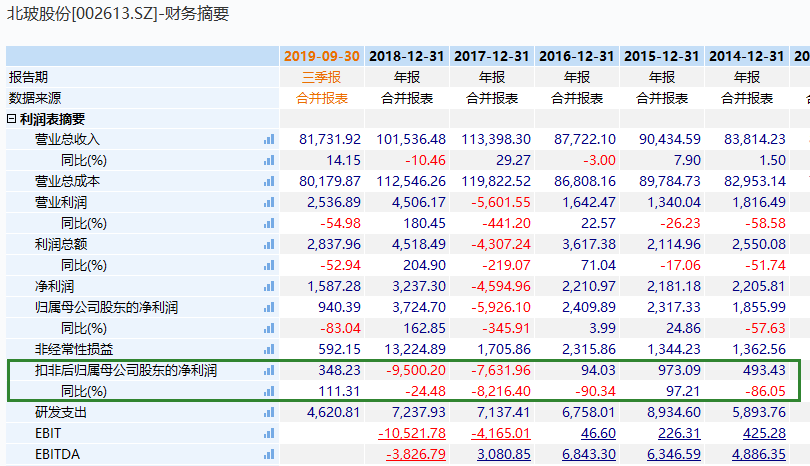Select 2015 net profit value 2,181.18
The image size is (810, 466).
pyautogui.click(x=674, y=287)
